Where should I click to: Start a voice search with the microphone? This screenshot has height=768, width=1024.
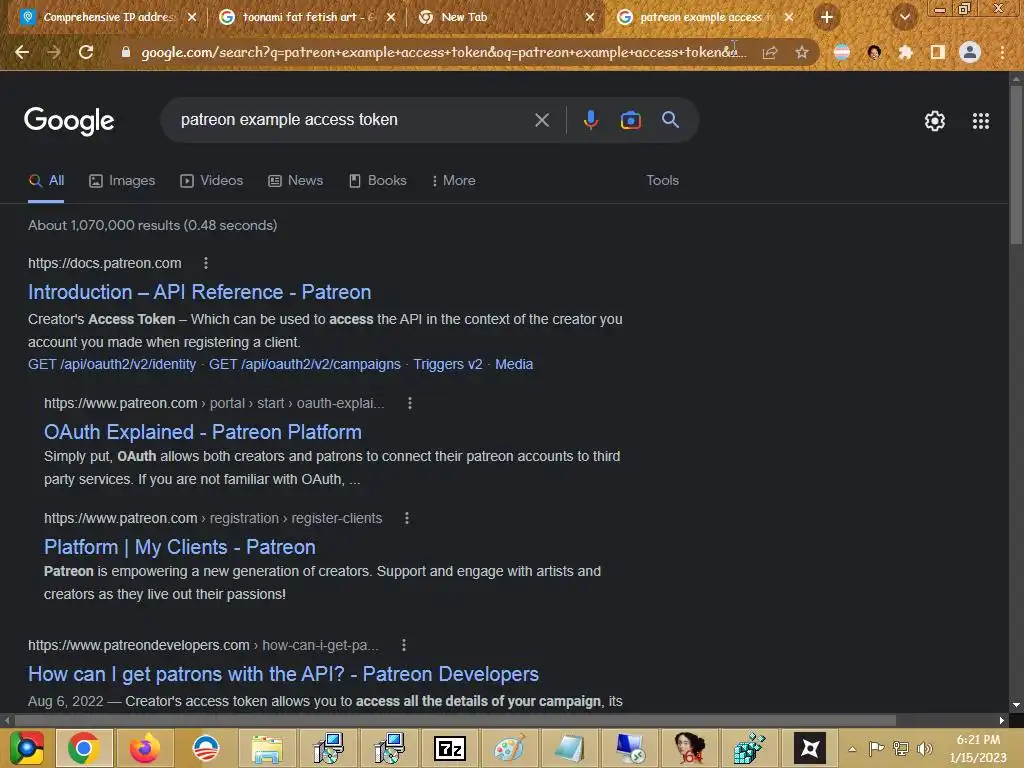click(590, 120)
